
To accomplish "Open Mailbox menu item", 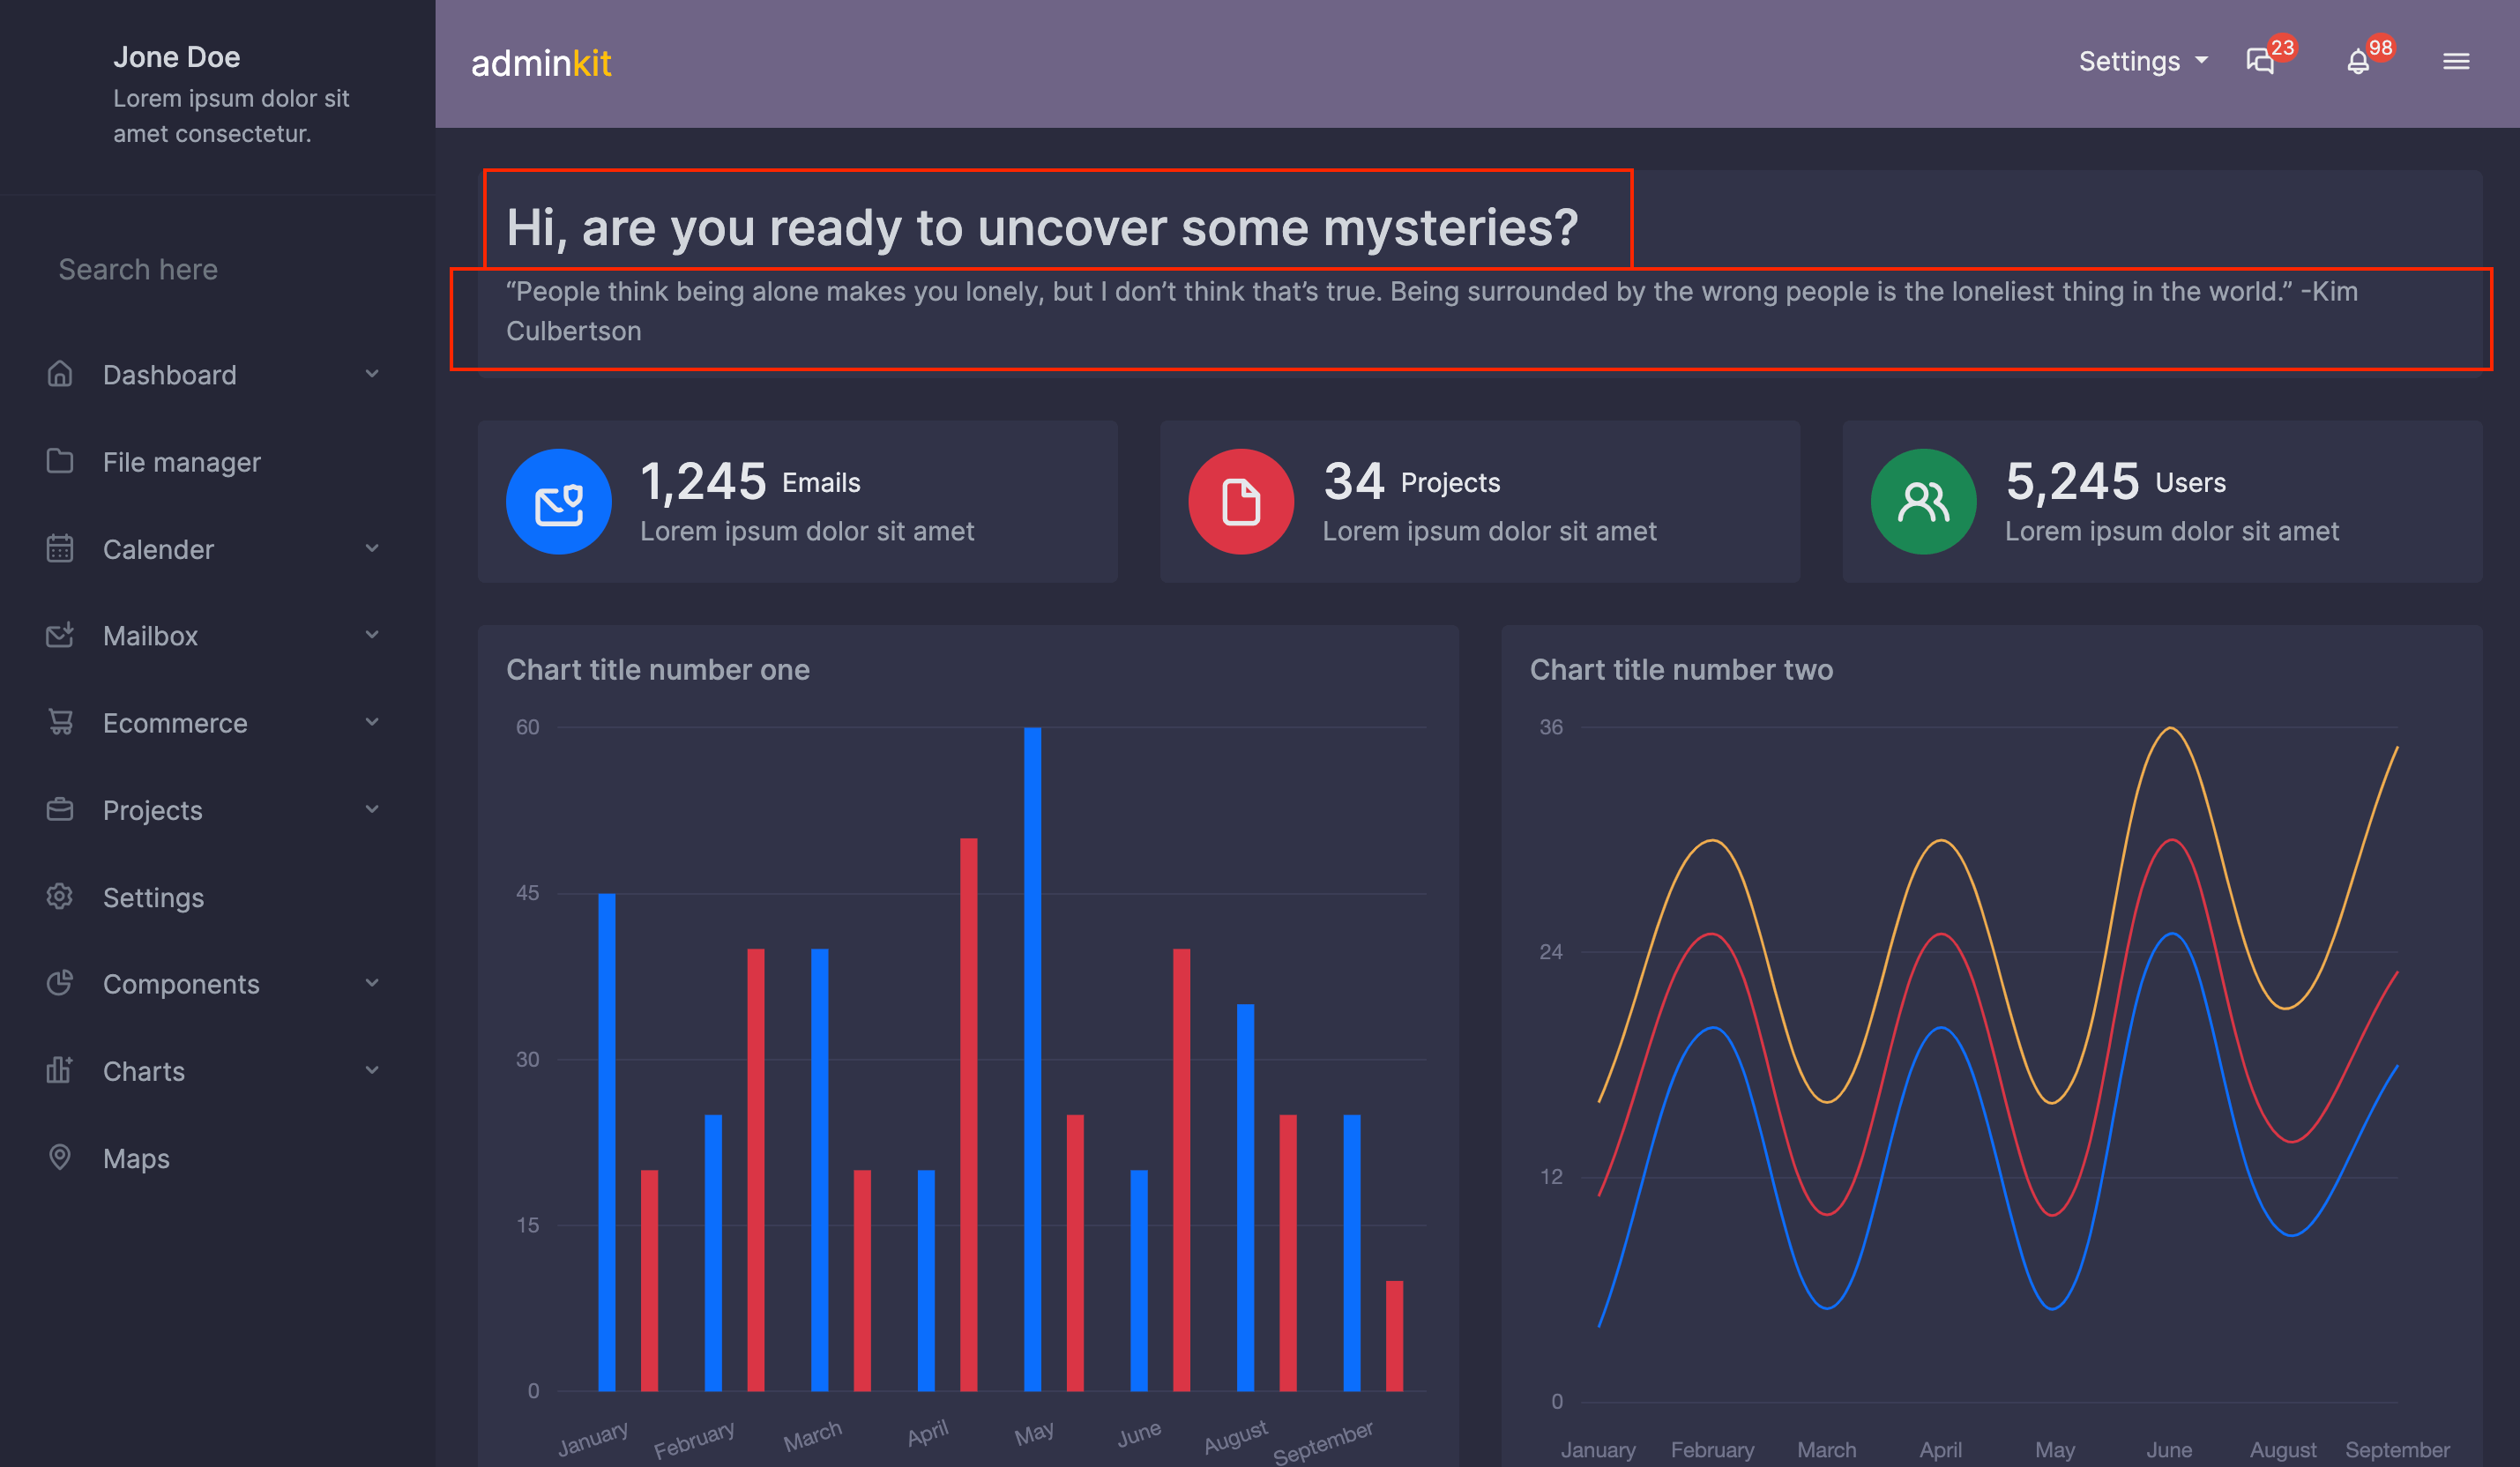I will point(150,635).
